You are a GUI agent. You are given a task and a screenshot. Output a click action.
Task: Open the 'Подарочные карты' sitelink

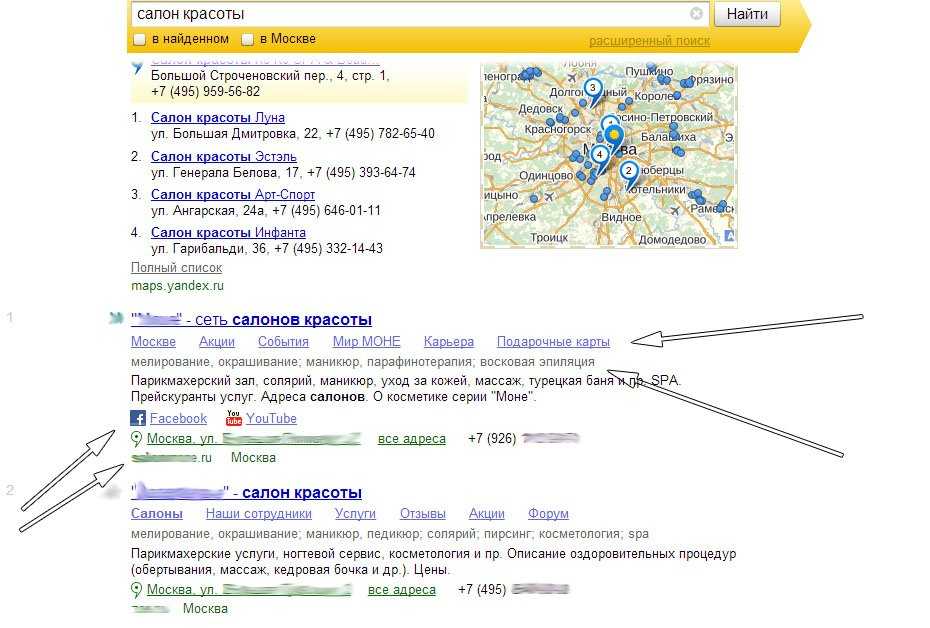tap(553, 342)
